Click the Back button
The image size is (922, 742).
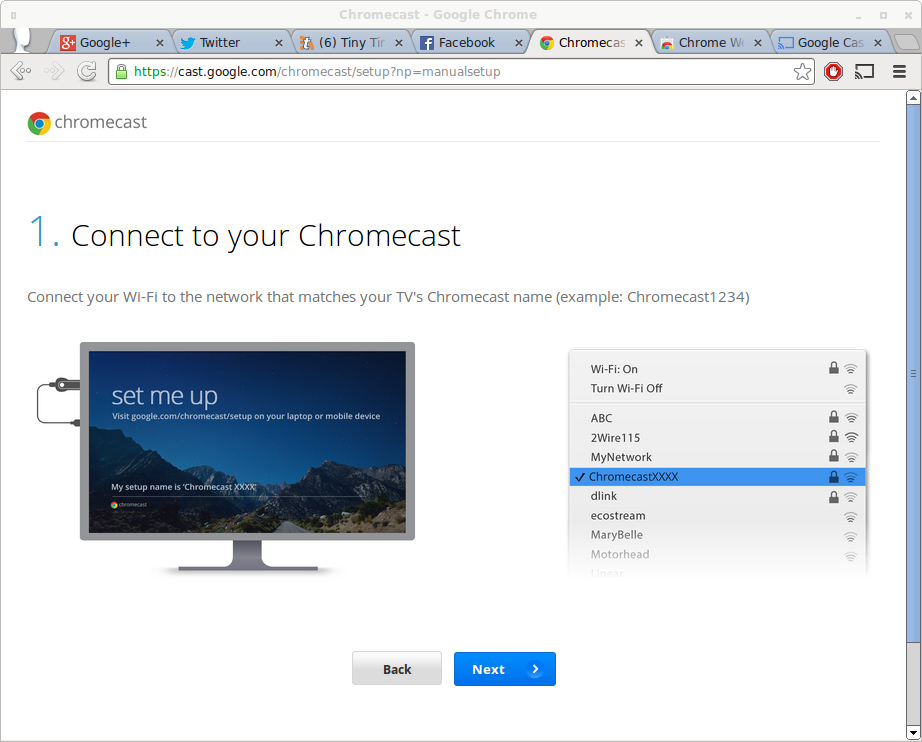(x=397, y=669)
